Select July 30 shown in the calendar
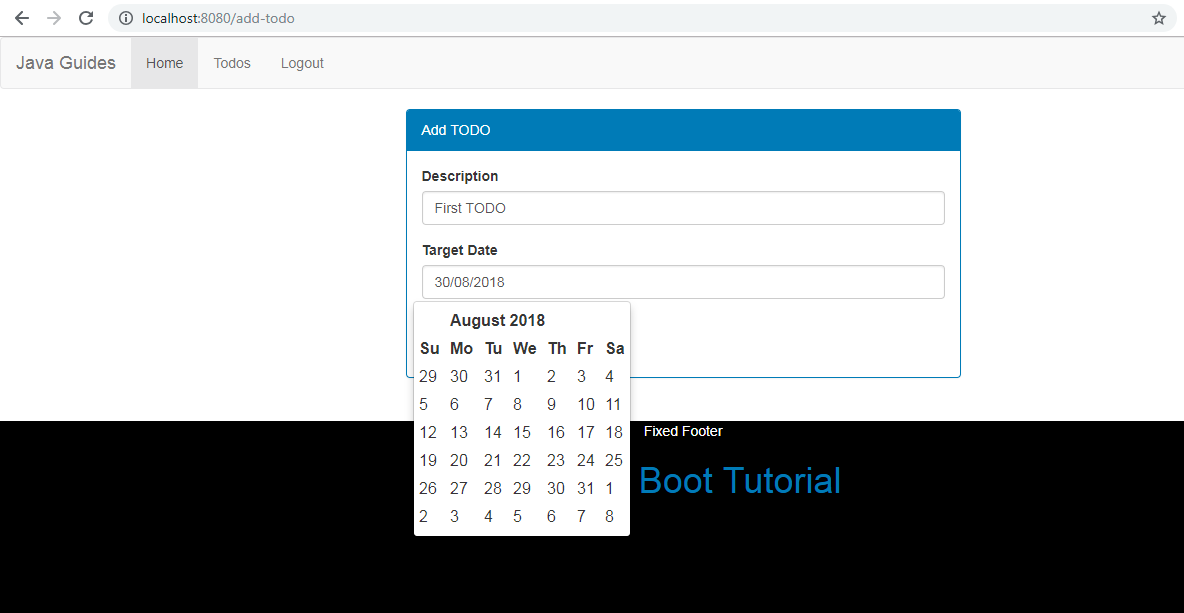This screenshot has height=613, width=1184. pyautogui.click(x=459, y=376)
